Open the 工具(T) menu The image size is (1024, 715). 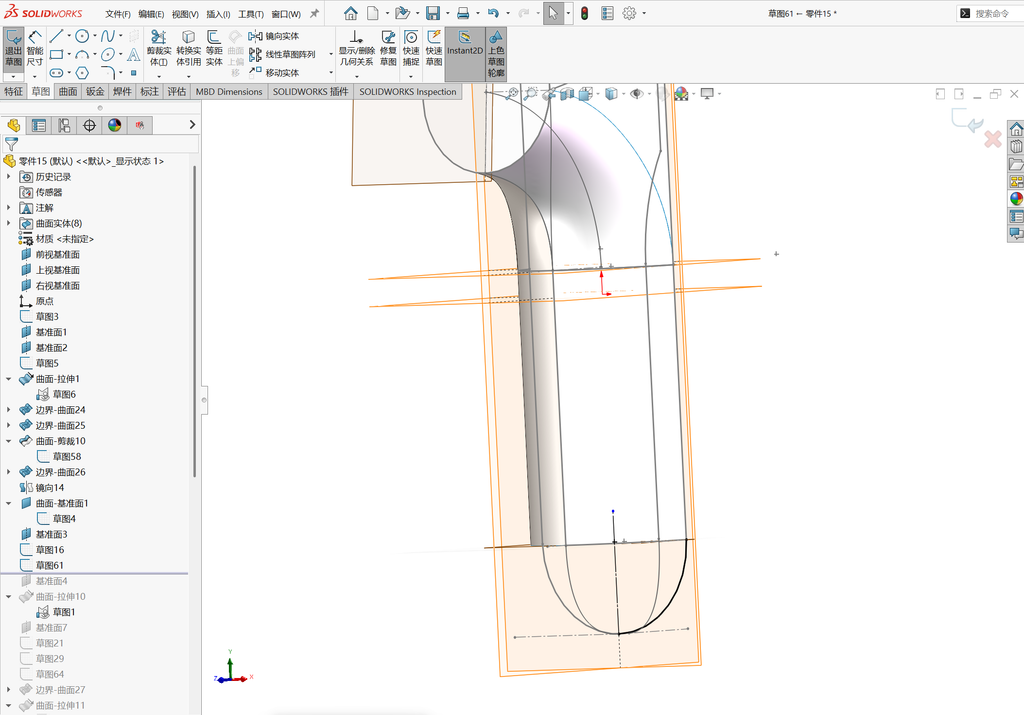point(251,14)
